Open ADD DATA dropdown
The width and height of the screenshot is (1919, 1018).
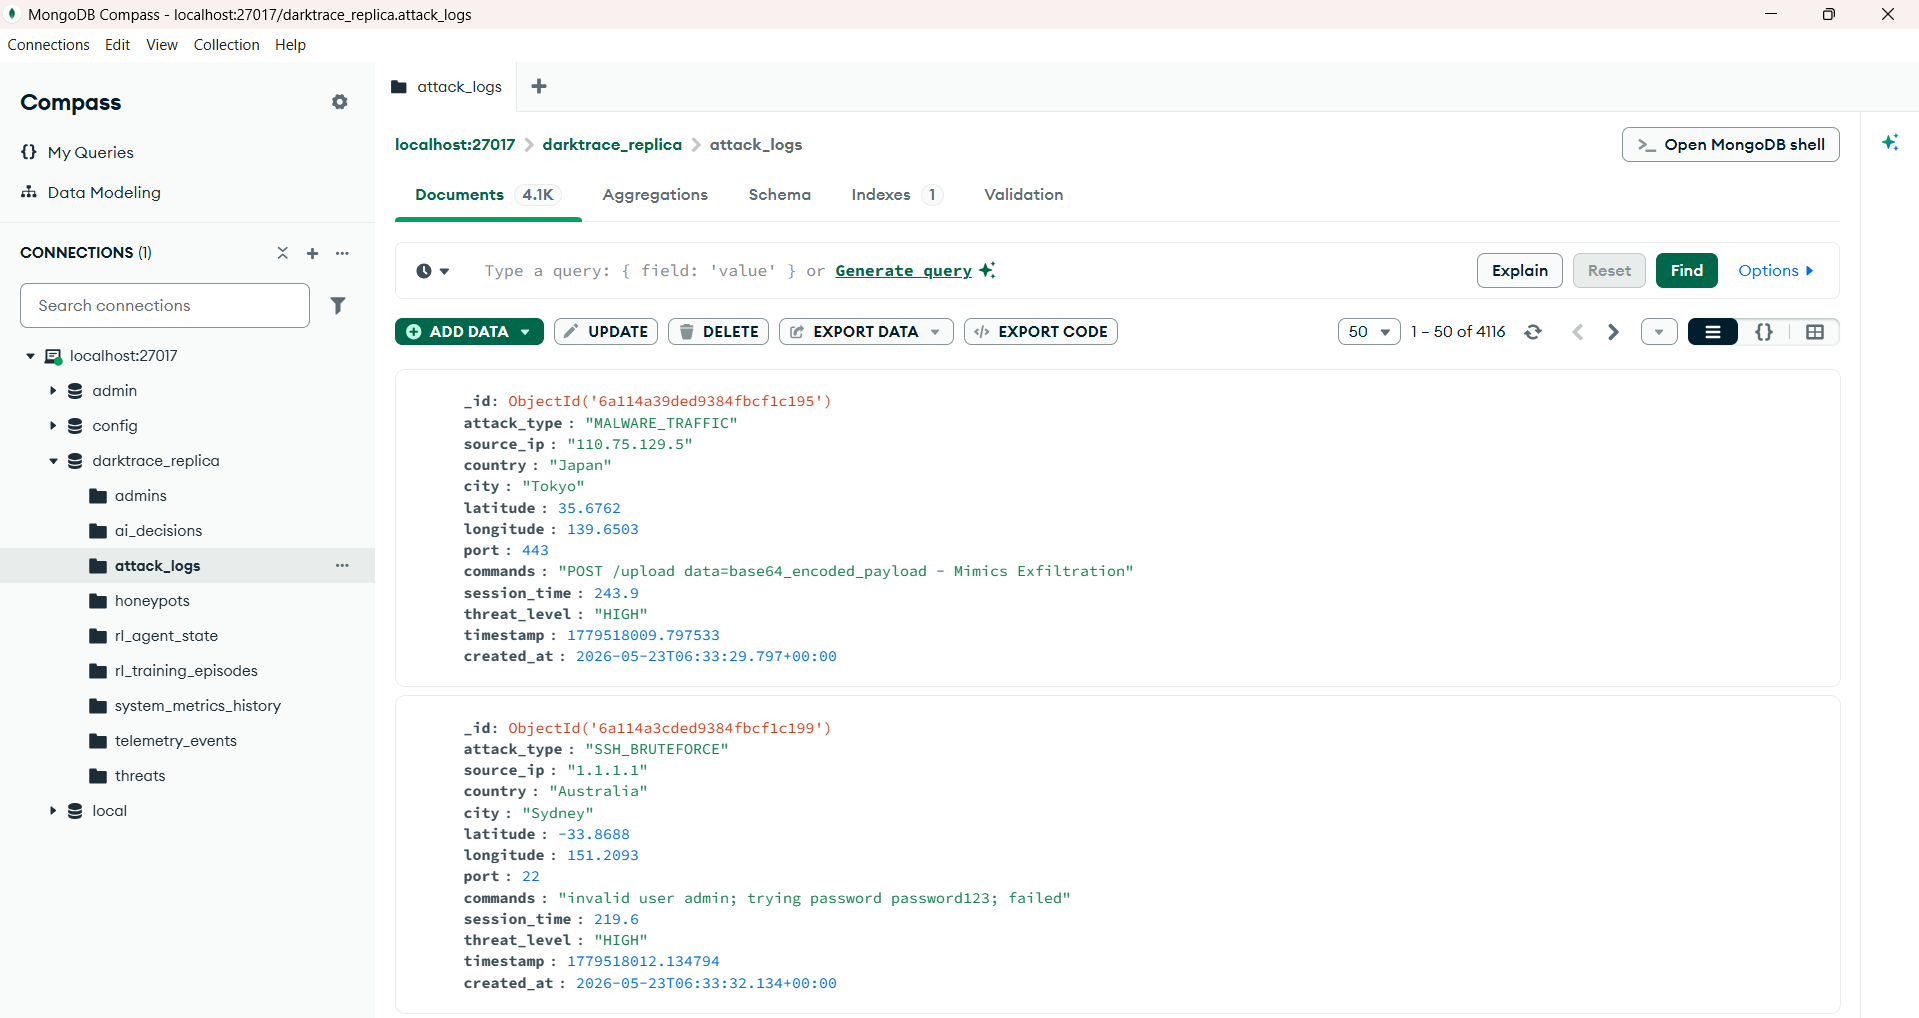coord(469,332)
